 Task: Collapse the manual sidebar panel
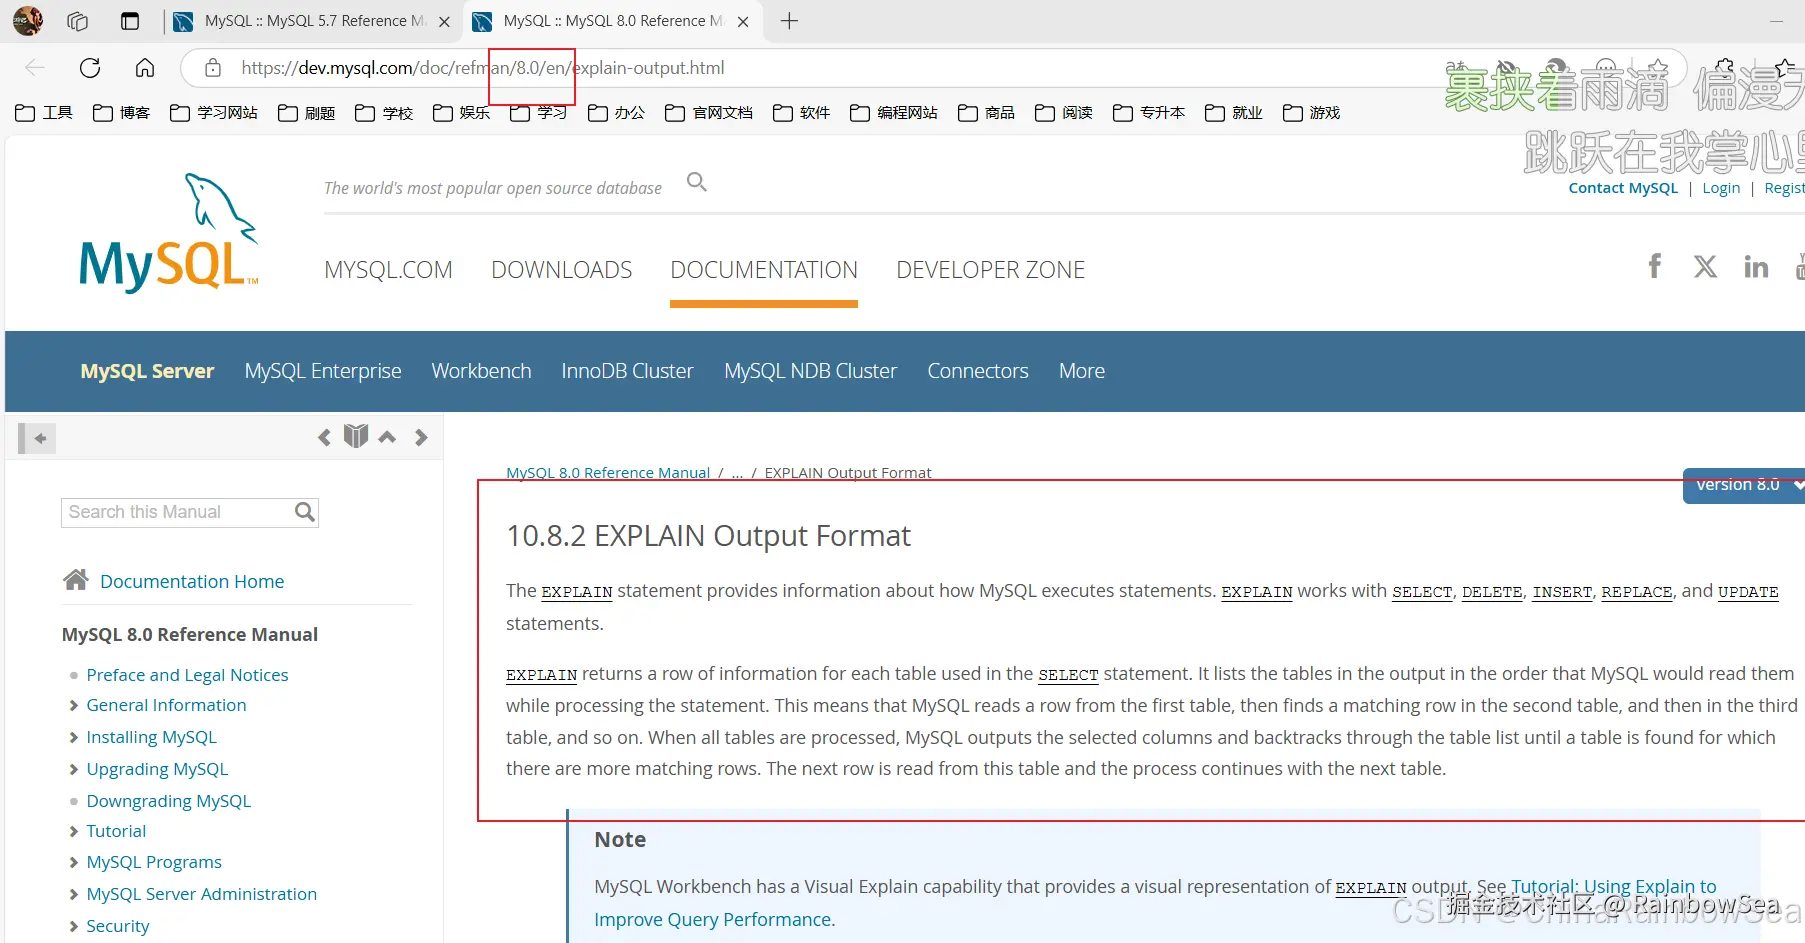click(38, 438)
